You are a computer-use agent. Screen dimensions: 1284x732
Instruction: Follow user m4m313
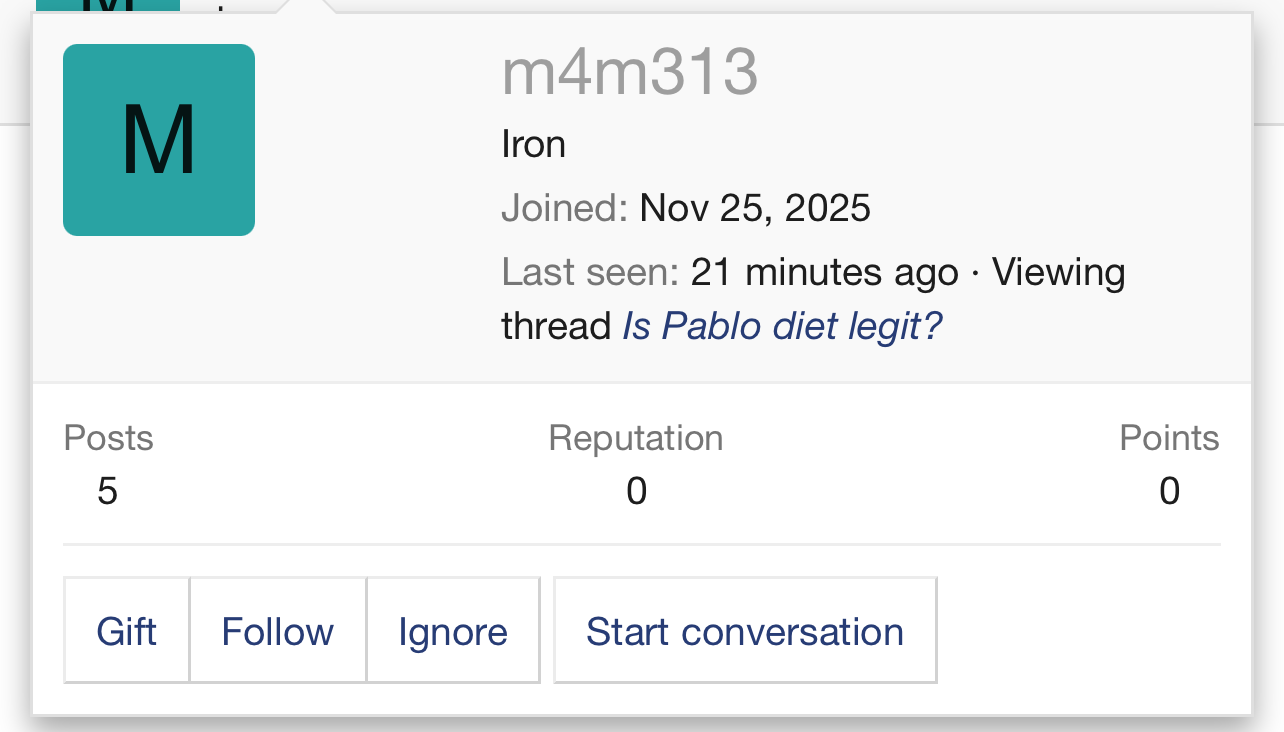pos(278,631)
